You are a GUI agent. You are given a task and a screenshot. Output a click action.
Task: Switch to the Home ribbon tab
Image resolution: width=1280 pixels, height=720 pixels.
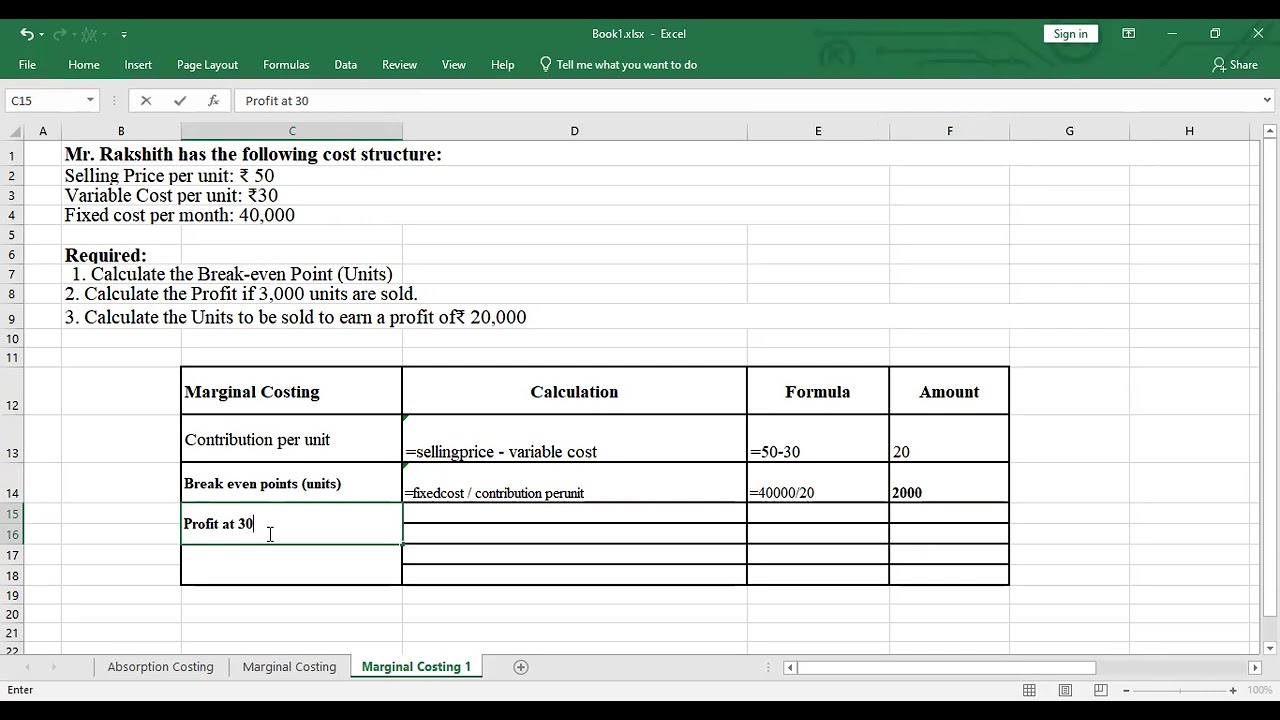point(84,65)
